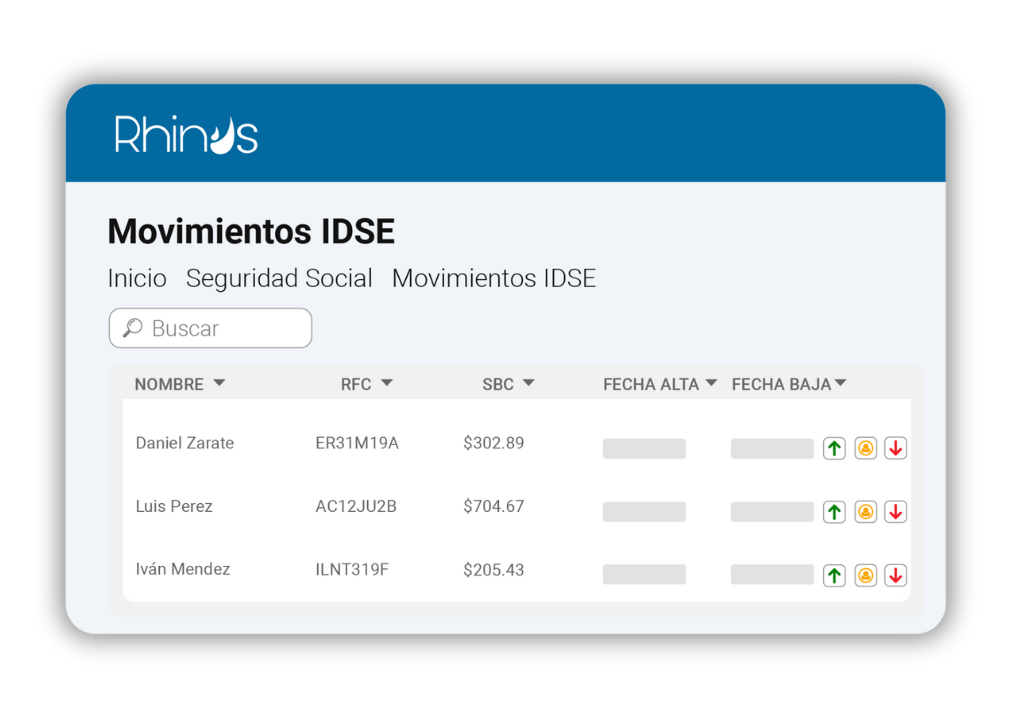Image resolution: width=1015 pixels, height=713 pixels.
Task: Click the green up arrow for Luis Perez
Action: [834, 512]
